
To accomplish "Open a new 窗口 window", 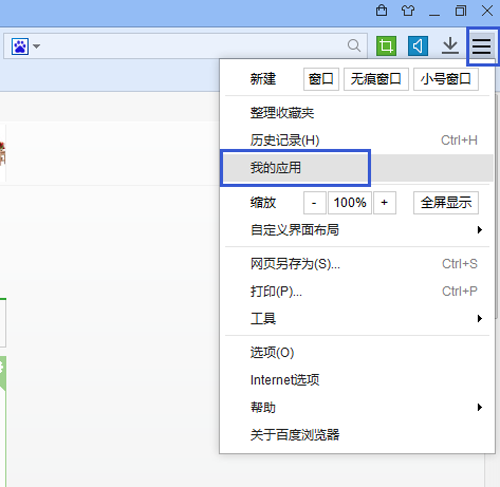I will click(x=321, y=79).
